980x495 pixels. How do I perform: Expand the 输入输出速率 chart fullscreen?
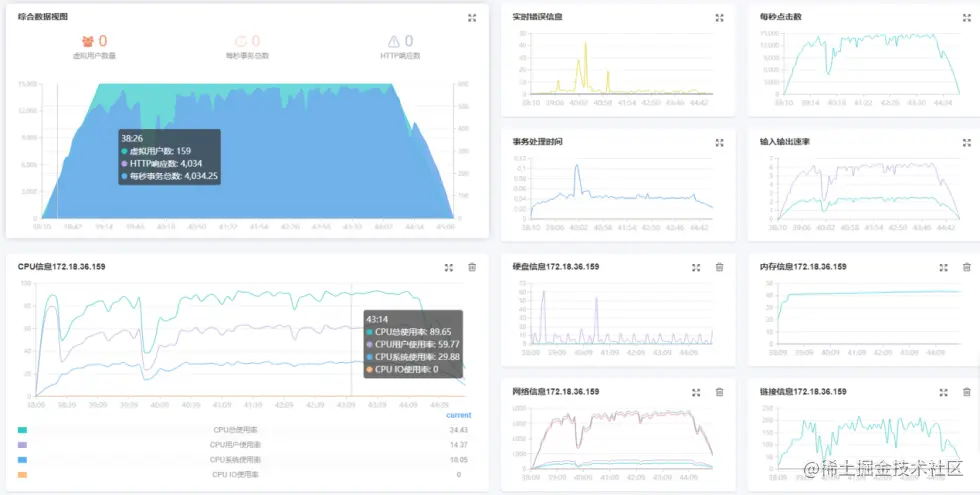click(967, 143)
